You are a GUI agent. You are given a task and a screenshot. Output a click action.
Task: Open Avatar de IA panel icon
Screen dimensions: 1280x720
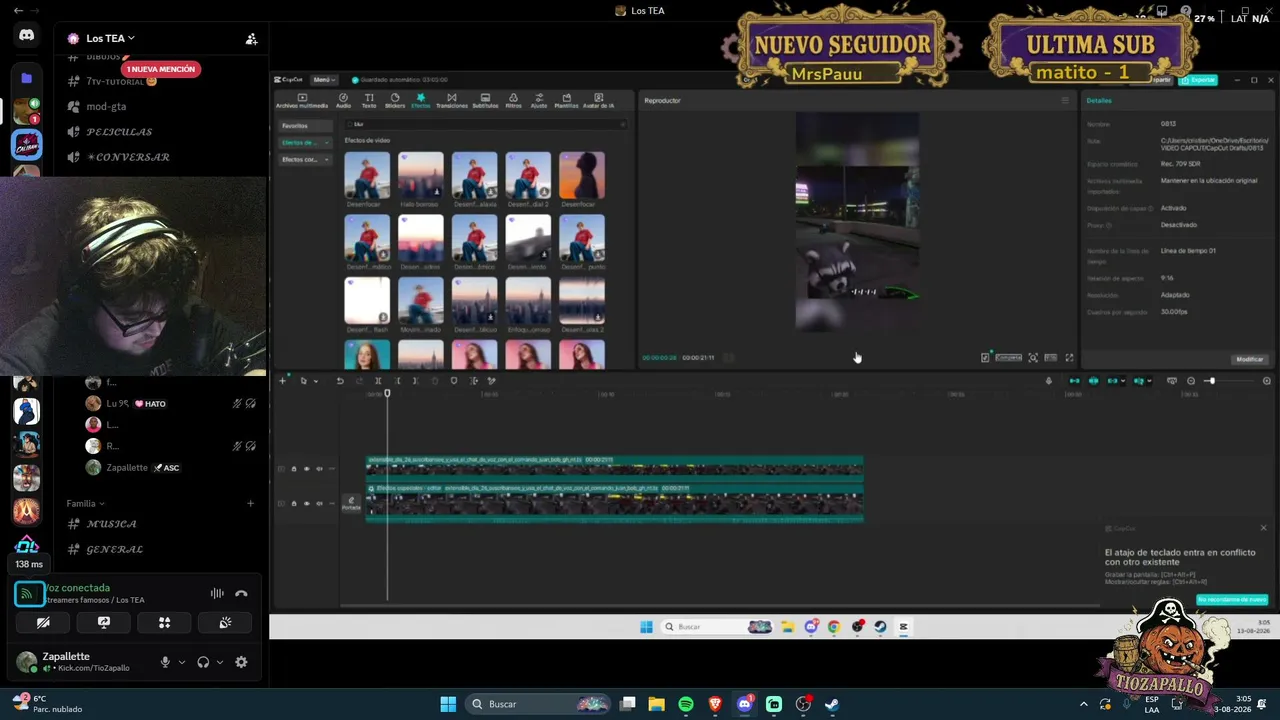click(x=598, y=100)
